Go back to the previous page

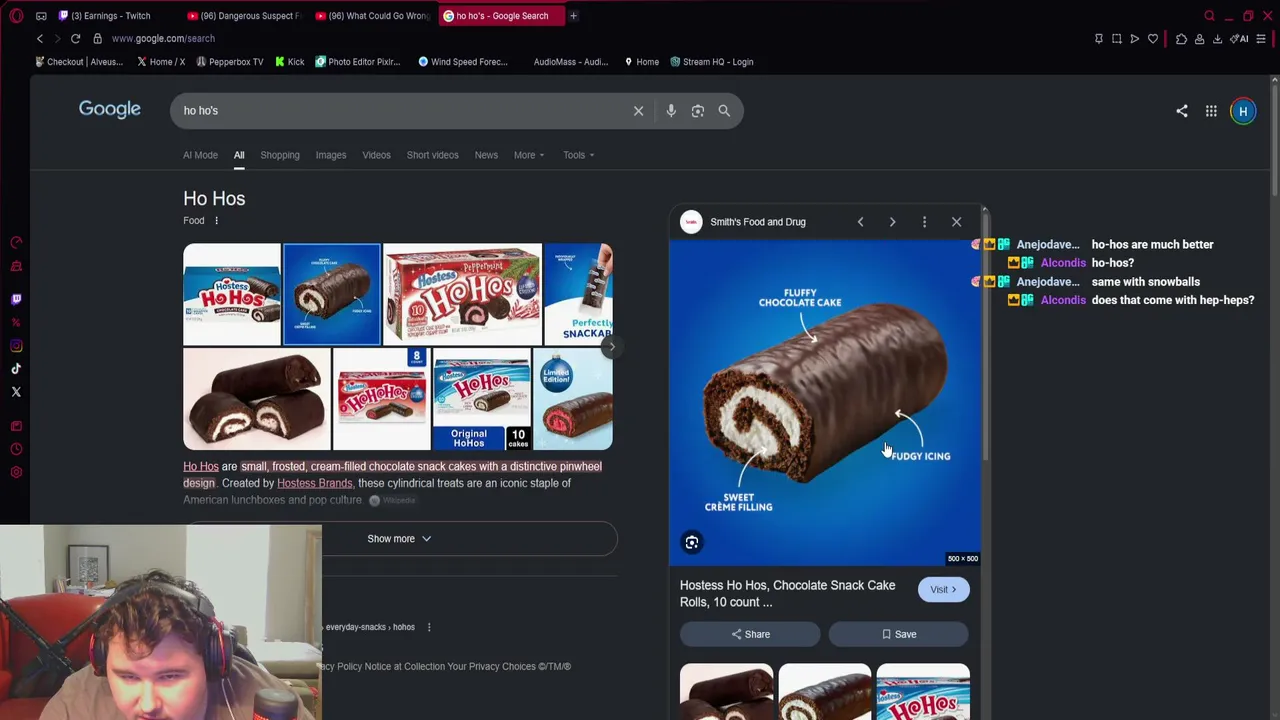[40, 38]
